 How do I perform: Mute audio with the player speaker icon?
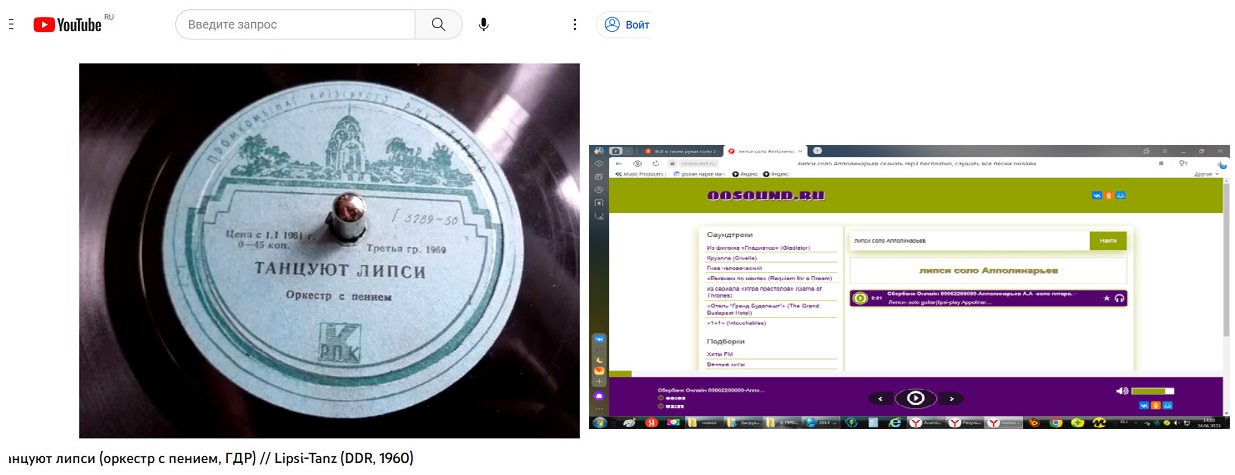click(1122, 391)
